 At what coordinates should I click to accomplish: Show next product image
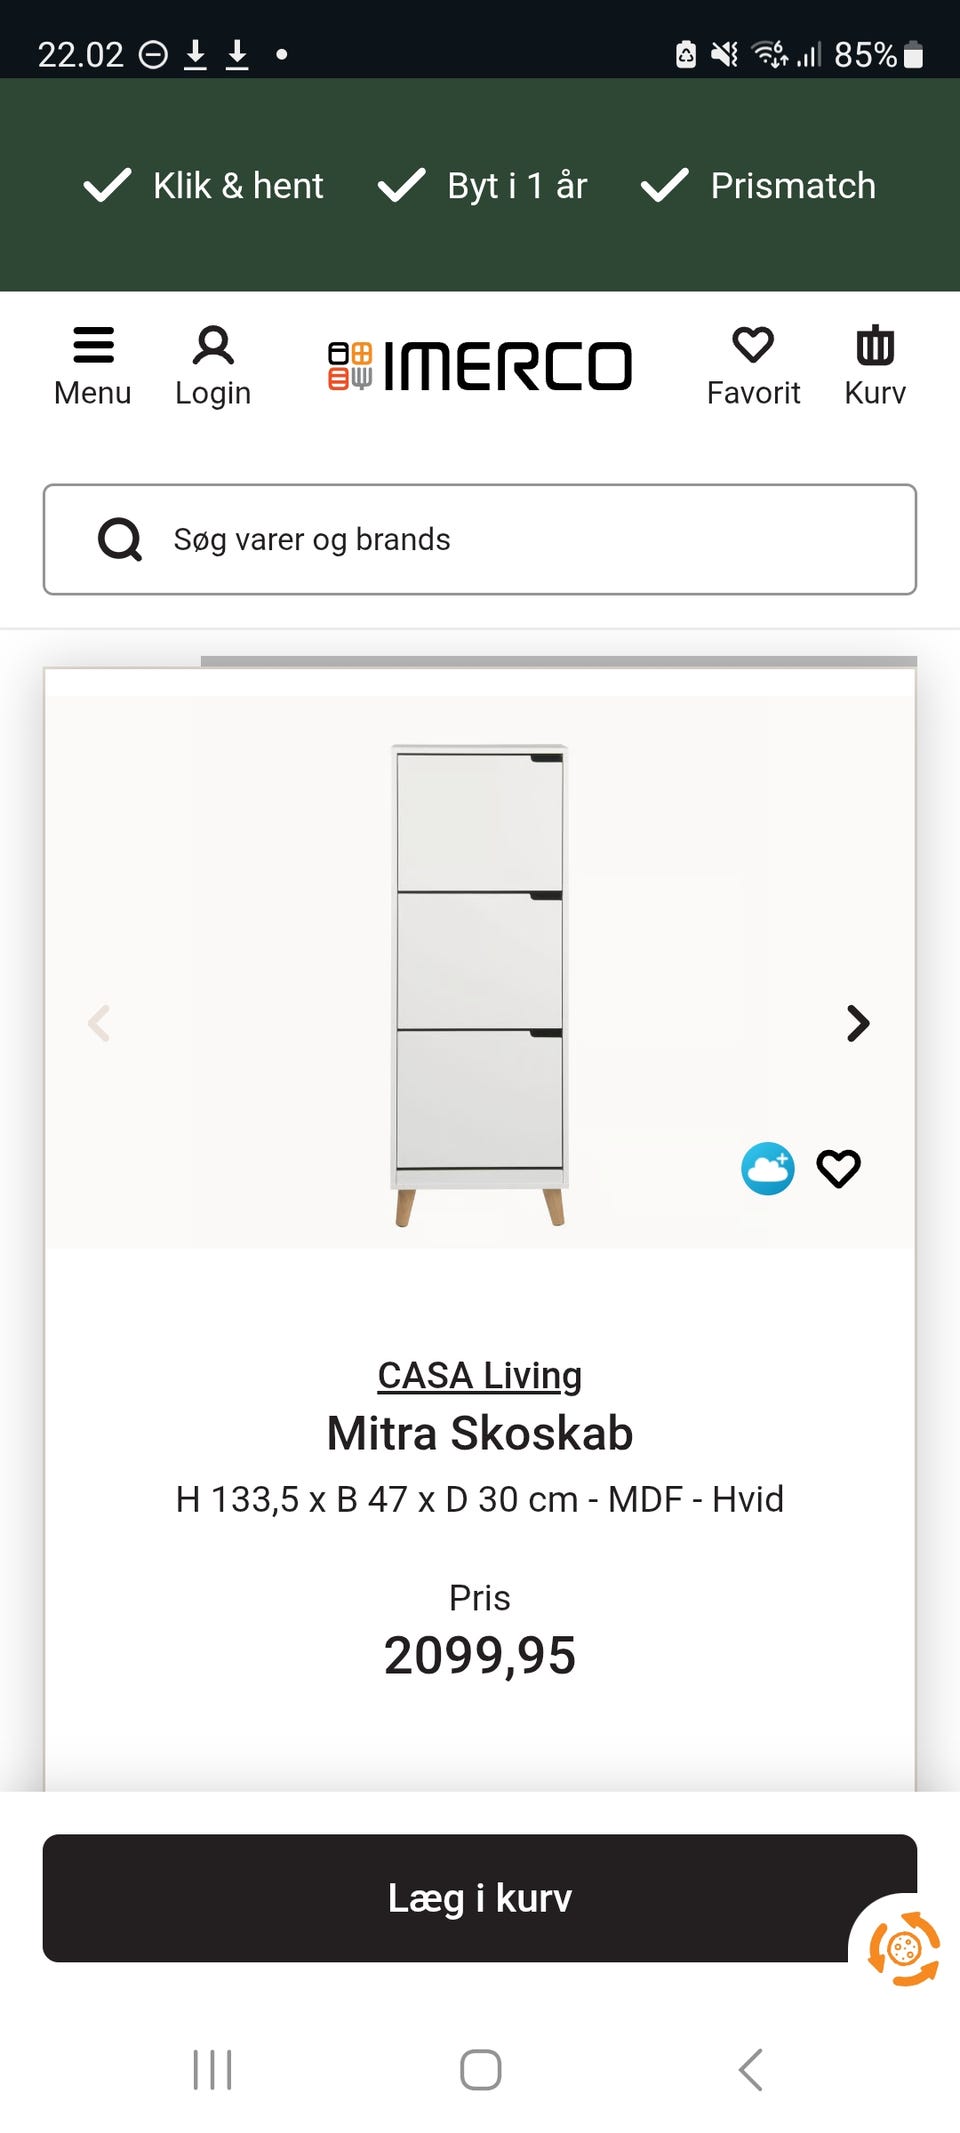pyautogui.click(x=857, y=1023)
